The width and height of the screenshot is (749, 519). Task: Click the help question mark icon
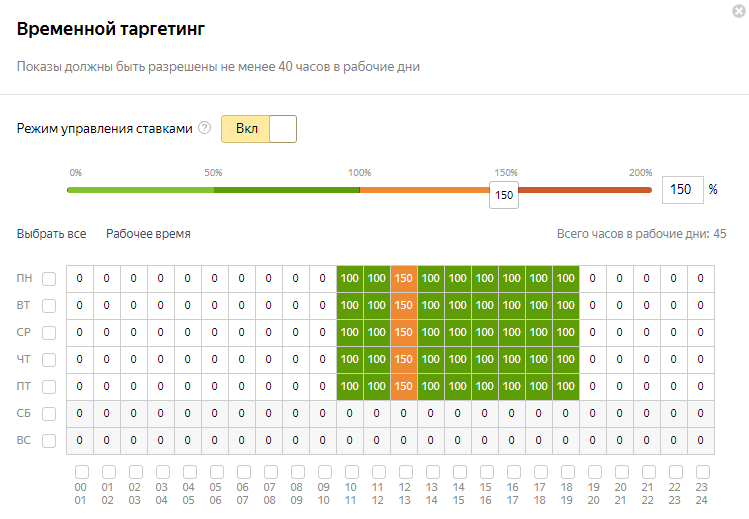(205, 128)
